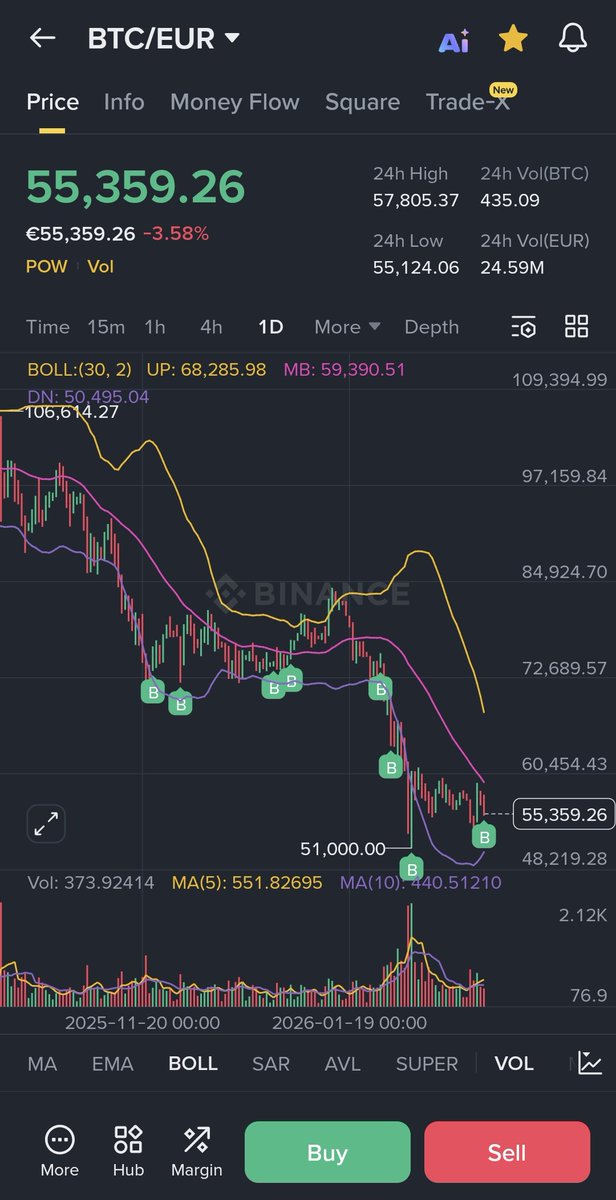
Task: Enable the SAR indicator
Action: [x=271, y=1064]
